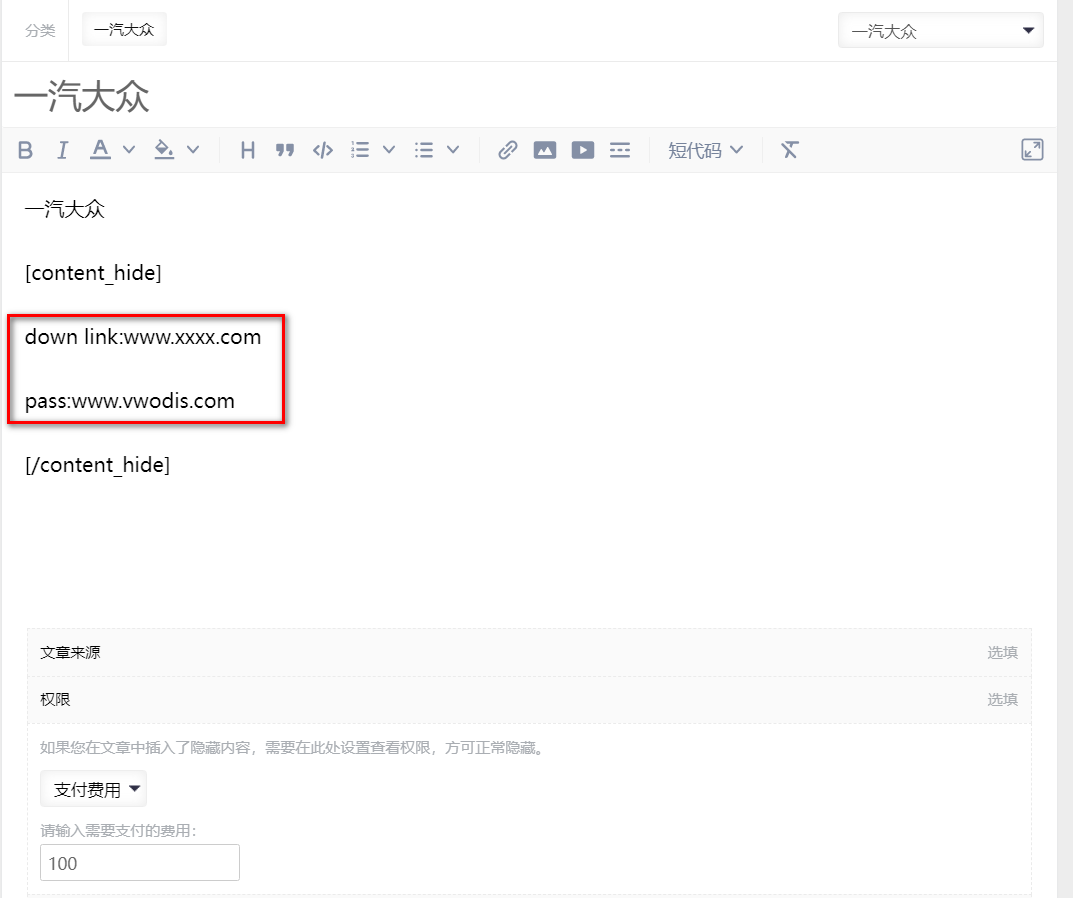Click 选填 next to 权限
Screen dimensions: 1073x898
pos(1002,699)
